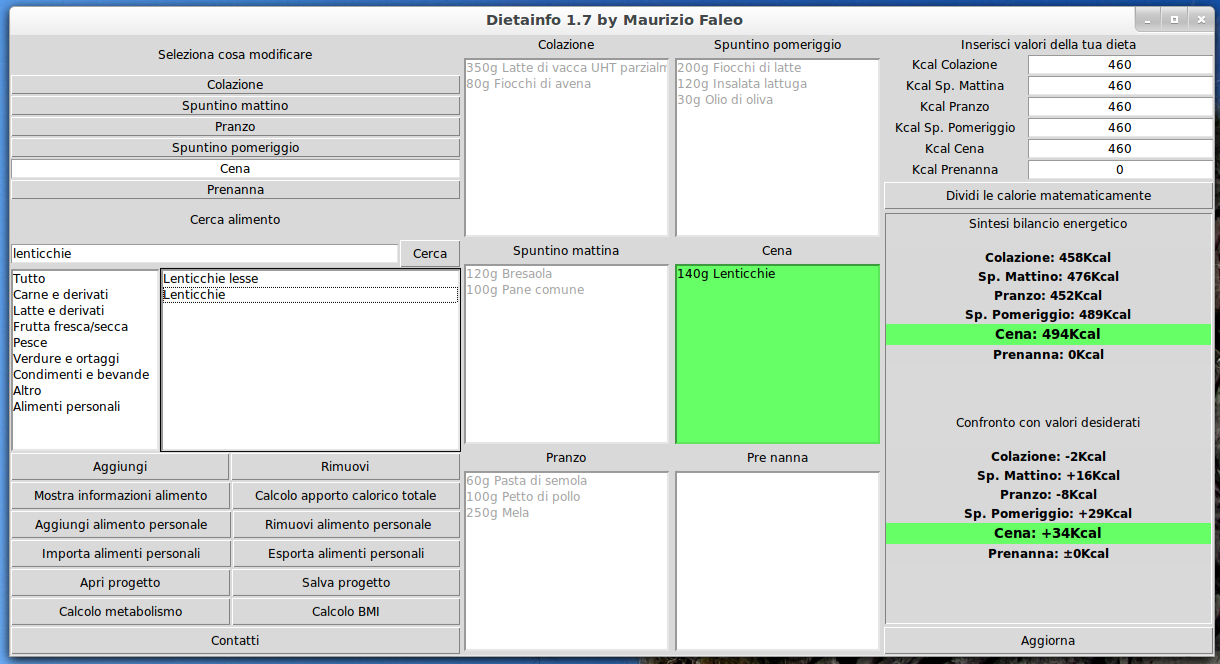
Task: Select Carne e derivati category
Action: point(60,295)
